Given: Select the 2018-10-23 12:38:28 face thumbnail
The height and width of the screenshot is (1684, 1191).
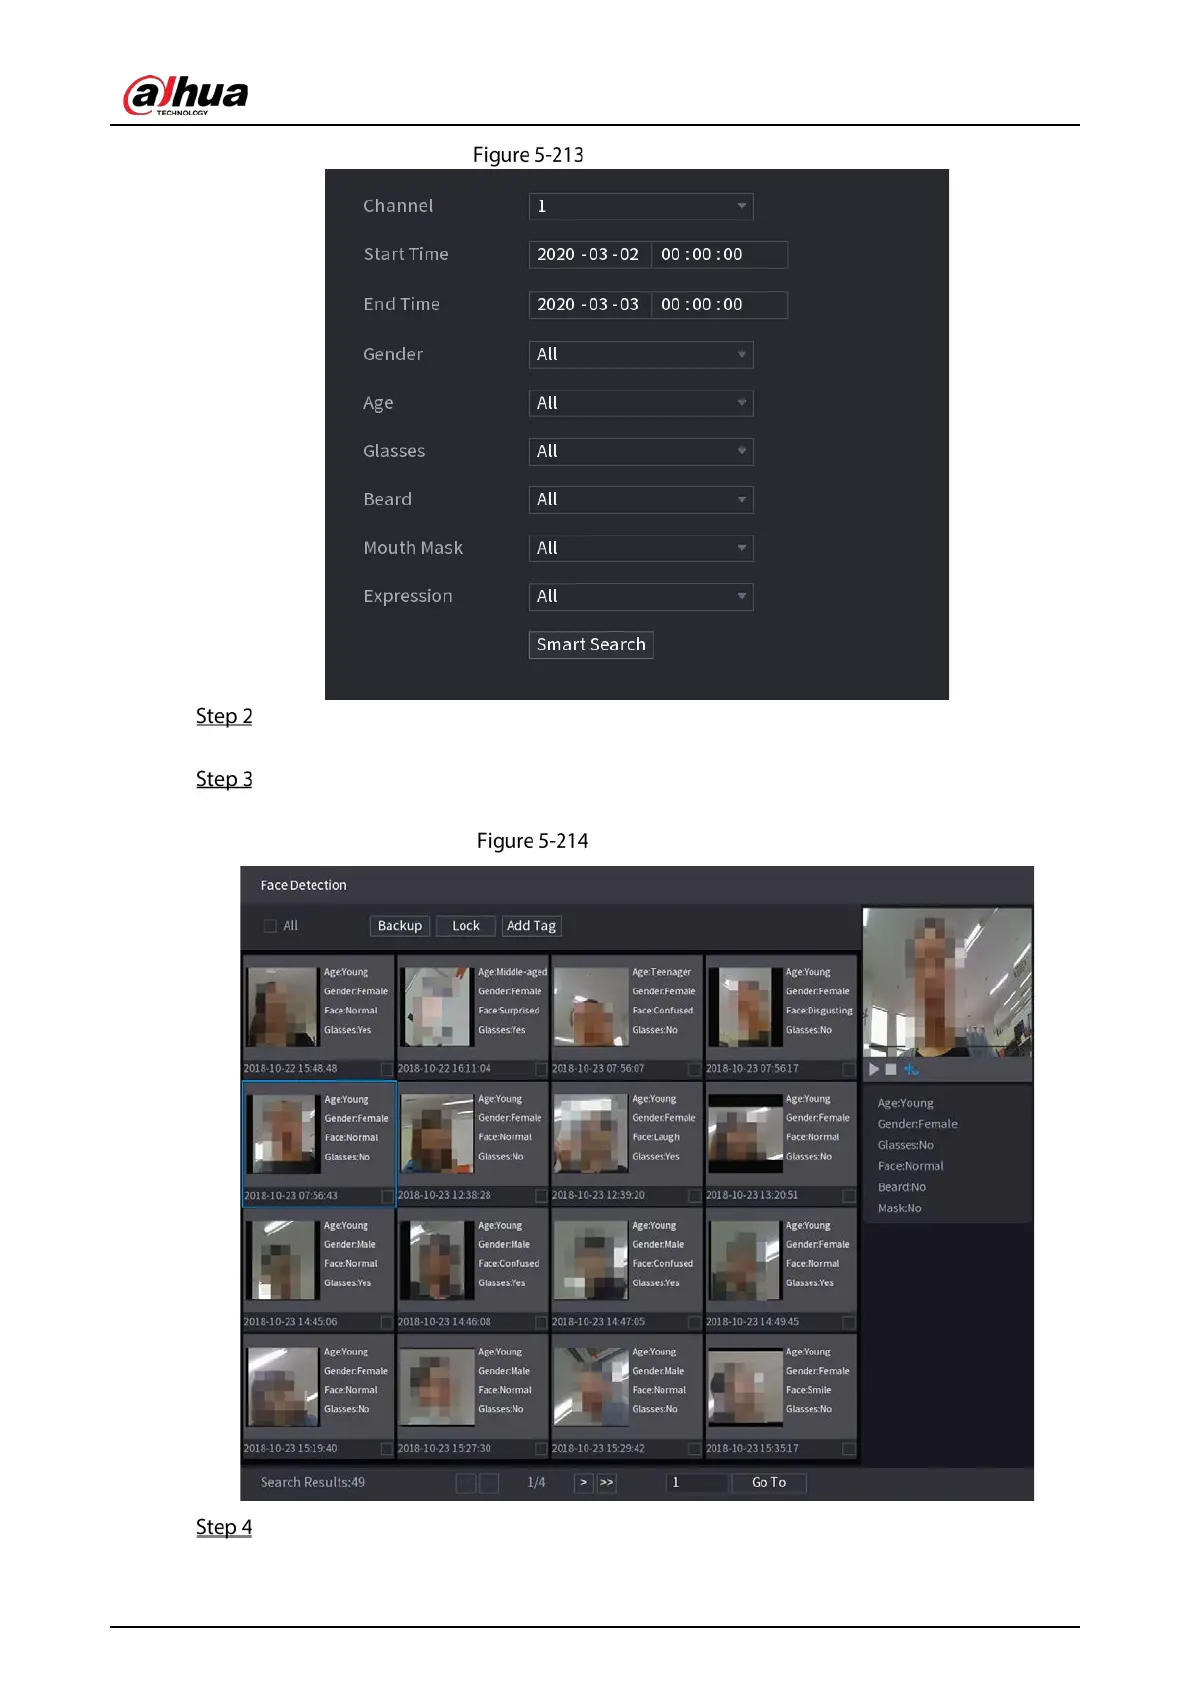Looking at the screenshot, I should click(436, 1134).
